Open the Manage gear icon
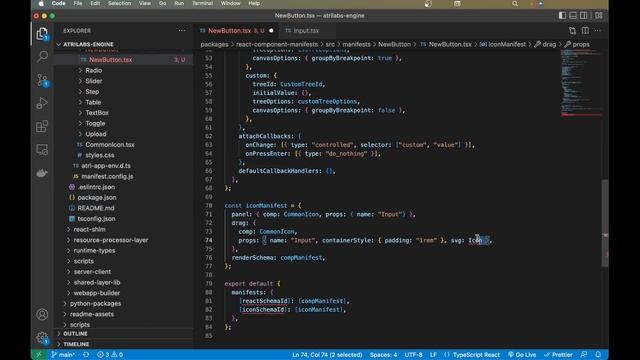The height and width of the screenshot is (360, 640). click(x=42, y=338)
